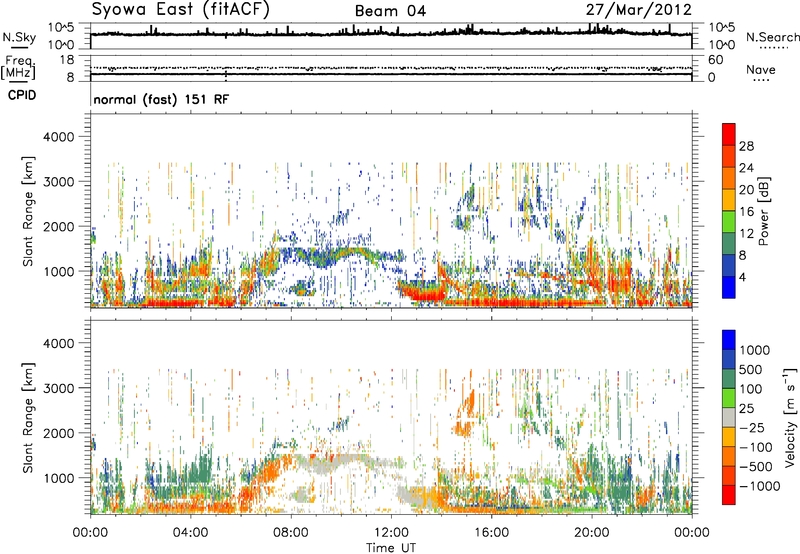Select the "N.Sky" legend label

pyautogui.click(x=19, y=37)
